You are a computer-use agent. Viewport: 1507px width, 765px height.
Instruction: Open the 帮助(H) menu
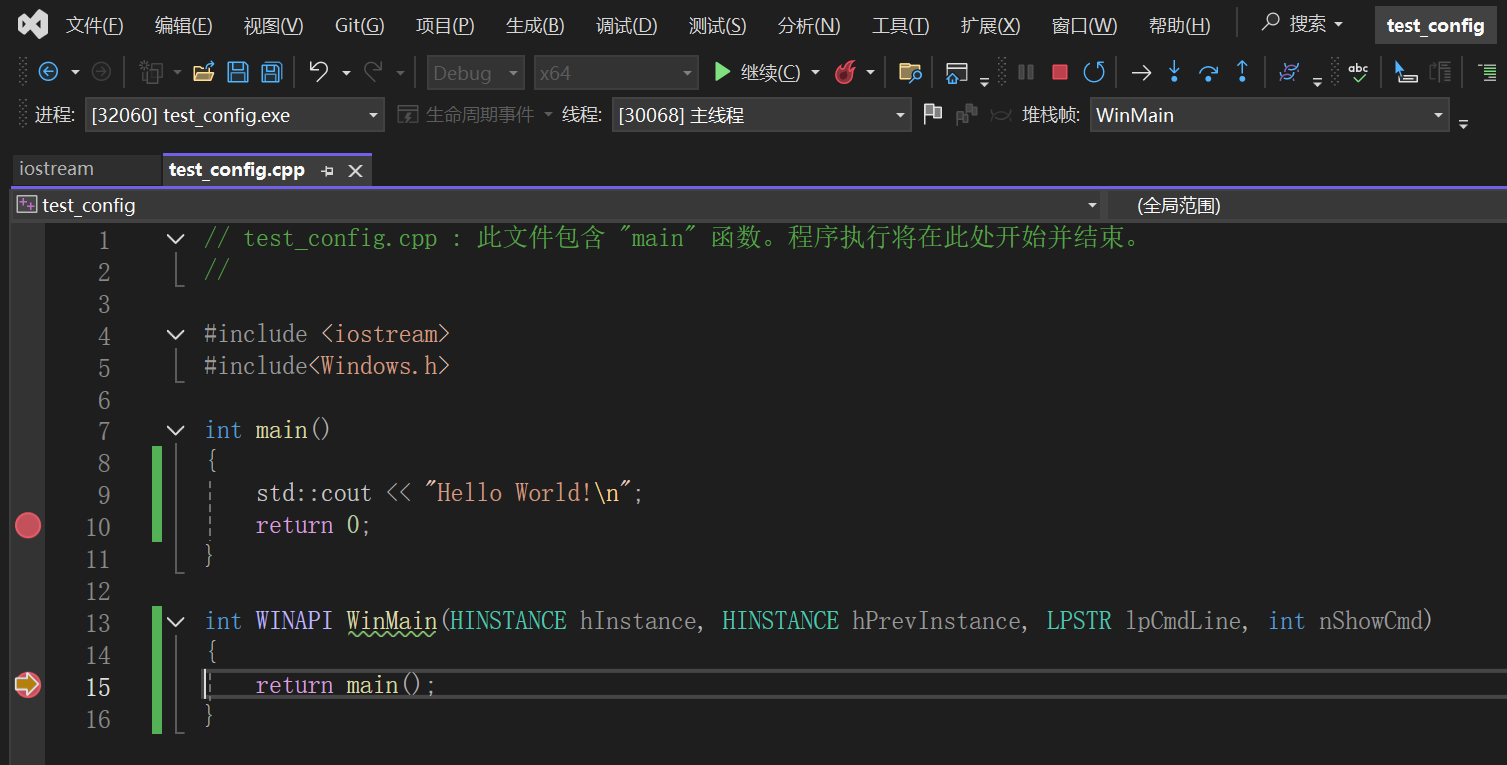(1179, 25)
